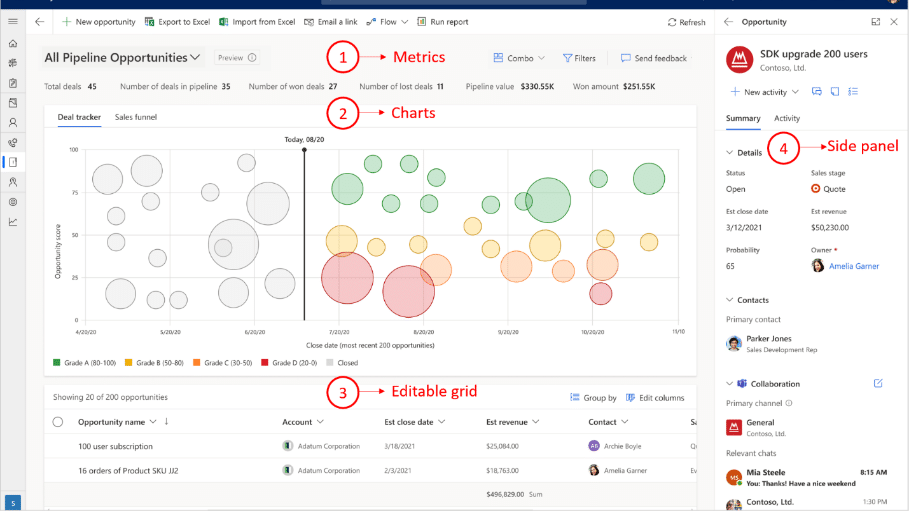Click the Send feedback button
Viewport: 909px width, 511px height.
[653, 58]
